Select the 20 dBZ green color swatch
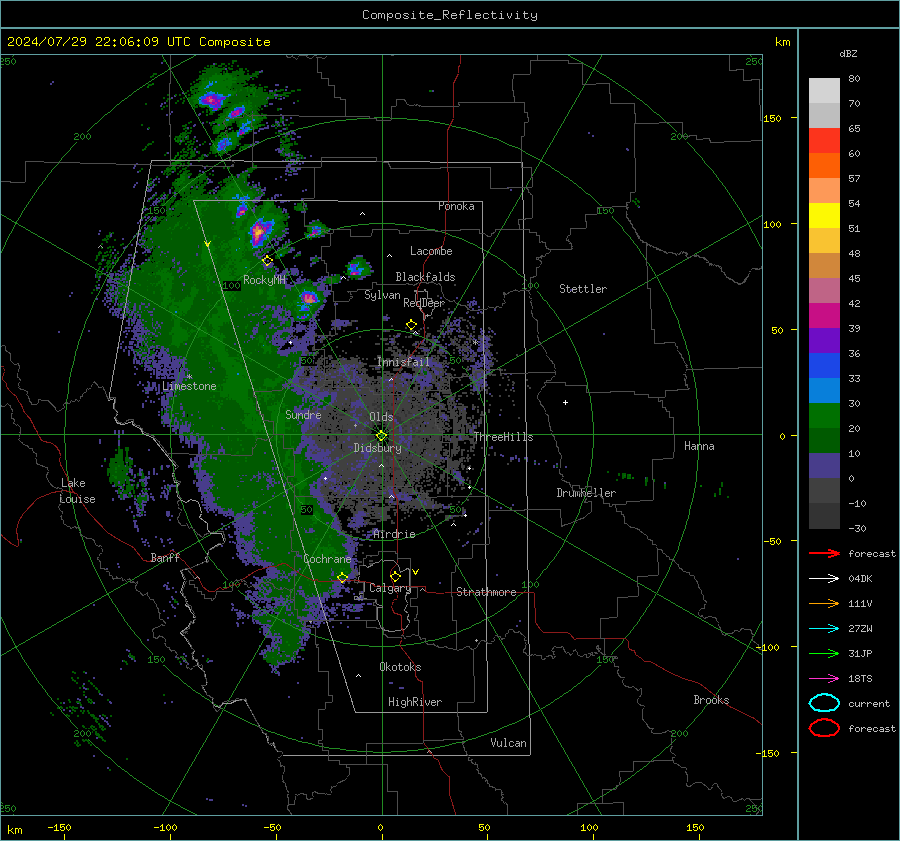The height and width of the screenshot is (841, 900). point(824,416)
